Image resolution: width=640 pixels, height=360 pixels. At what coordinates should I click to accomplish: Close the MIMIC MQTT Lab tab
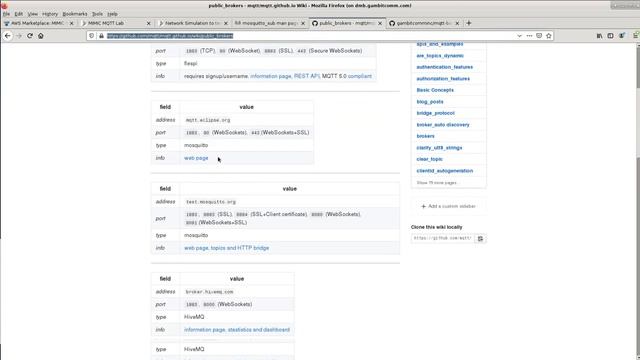click(x=149, y=23)
